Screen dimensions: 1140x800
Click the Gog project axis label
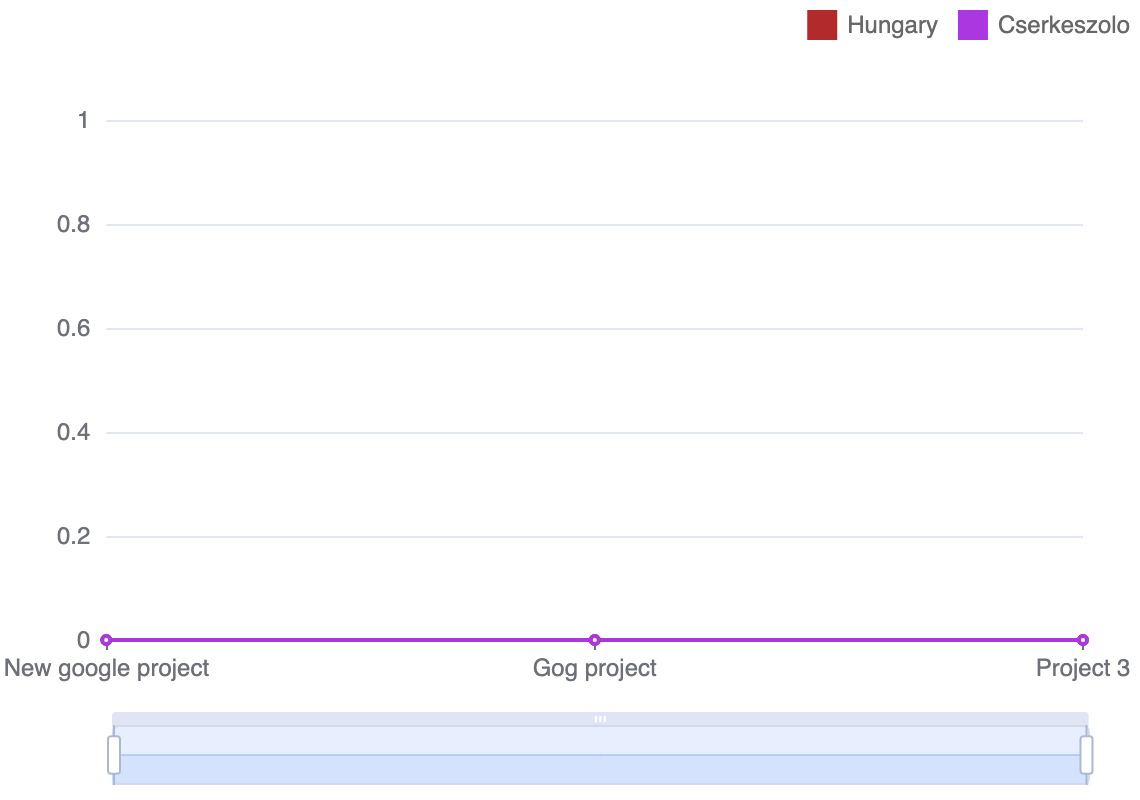tap(595, 668)
